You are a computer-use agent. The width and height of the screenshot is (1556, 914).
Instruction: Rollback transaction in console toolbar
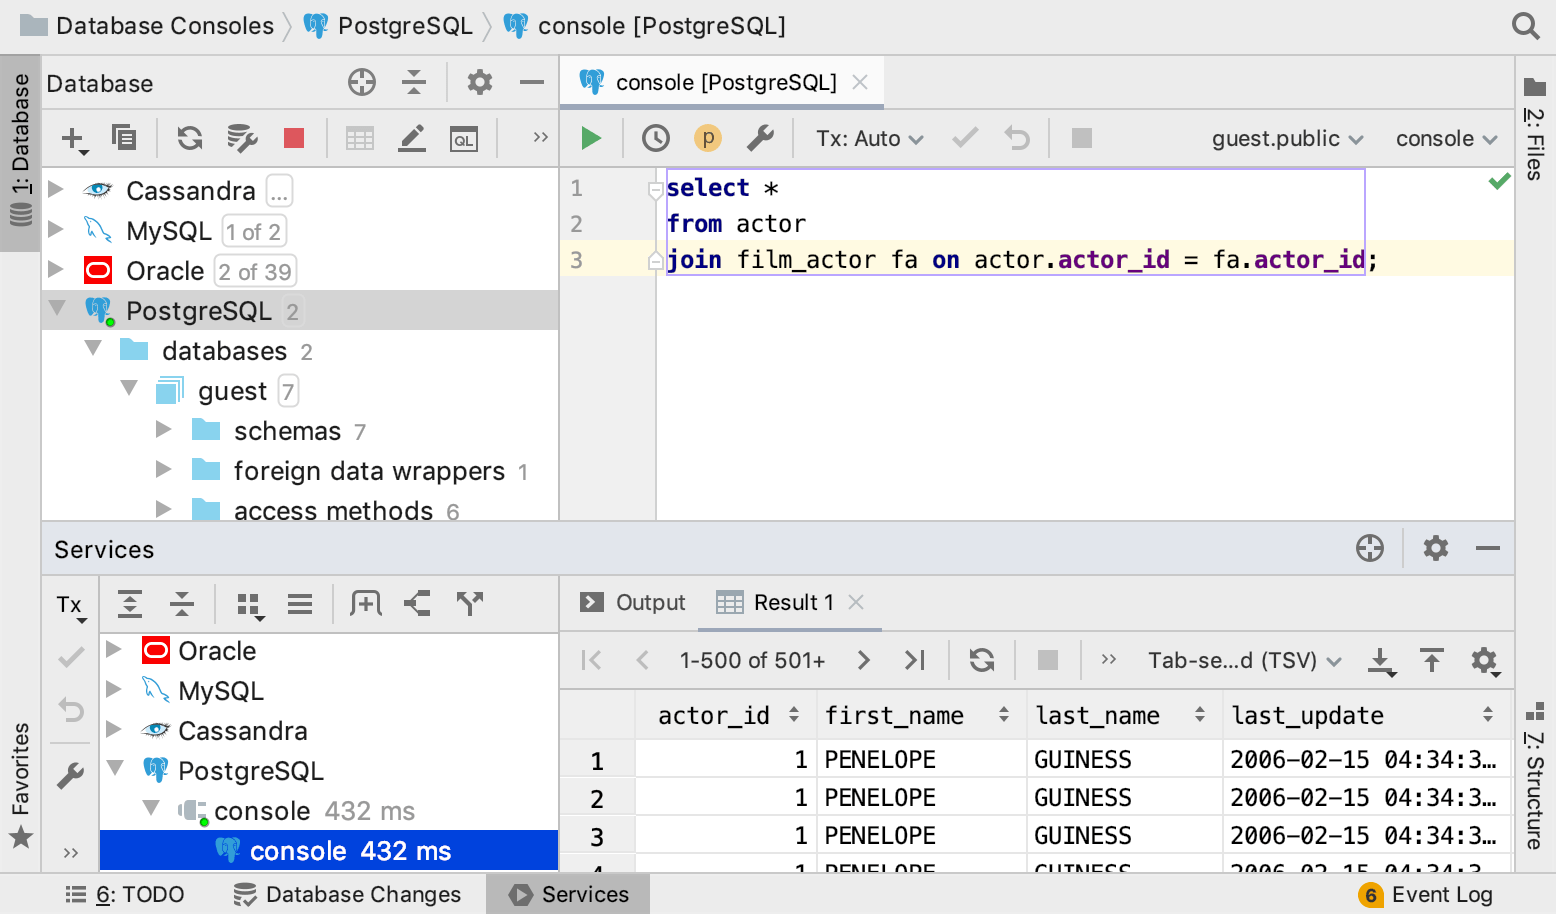[x=1017, y=138]
